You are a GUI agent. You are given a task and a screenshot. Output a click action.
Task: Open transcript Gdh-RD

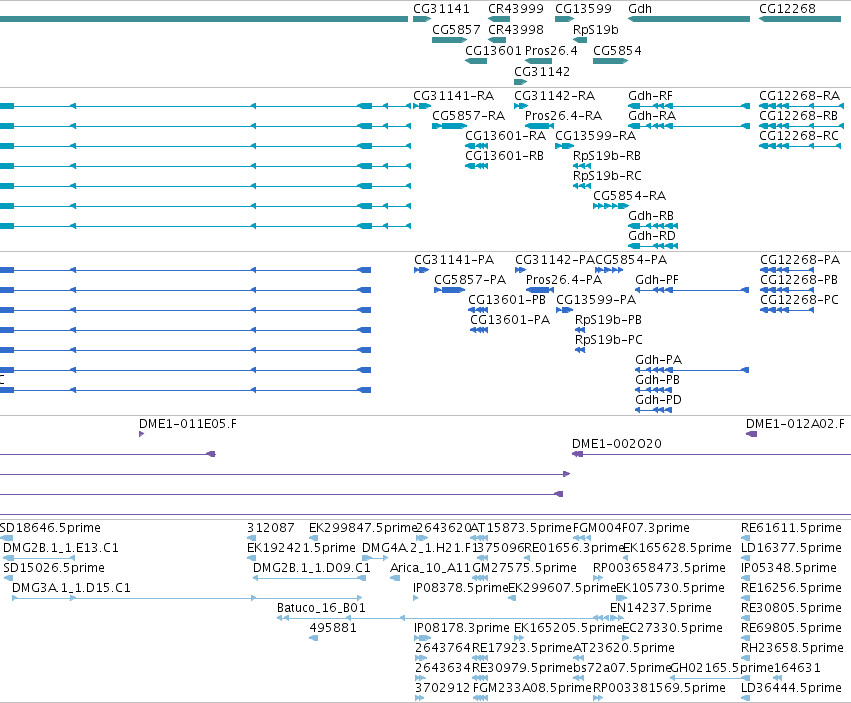tap(651, 236)
